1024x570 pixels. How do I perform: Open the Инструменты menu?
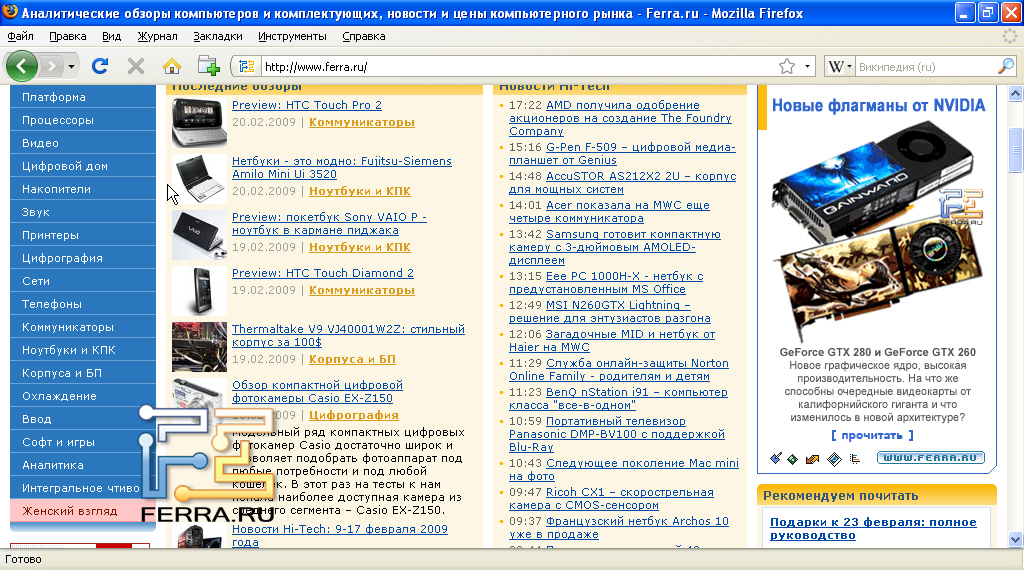(292, 37)
